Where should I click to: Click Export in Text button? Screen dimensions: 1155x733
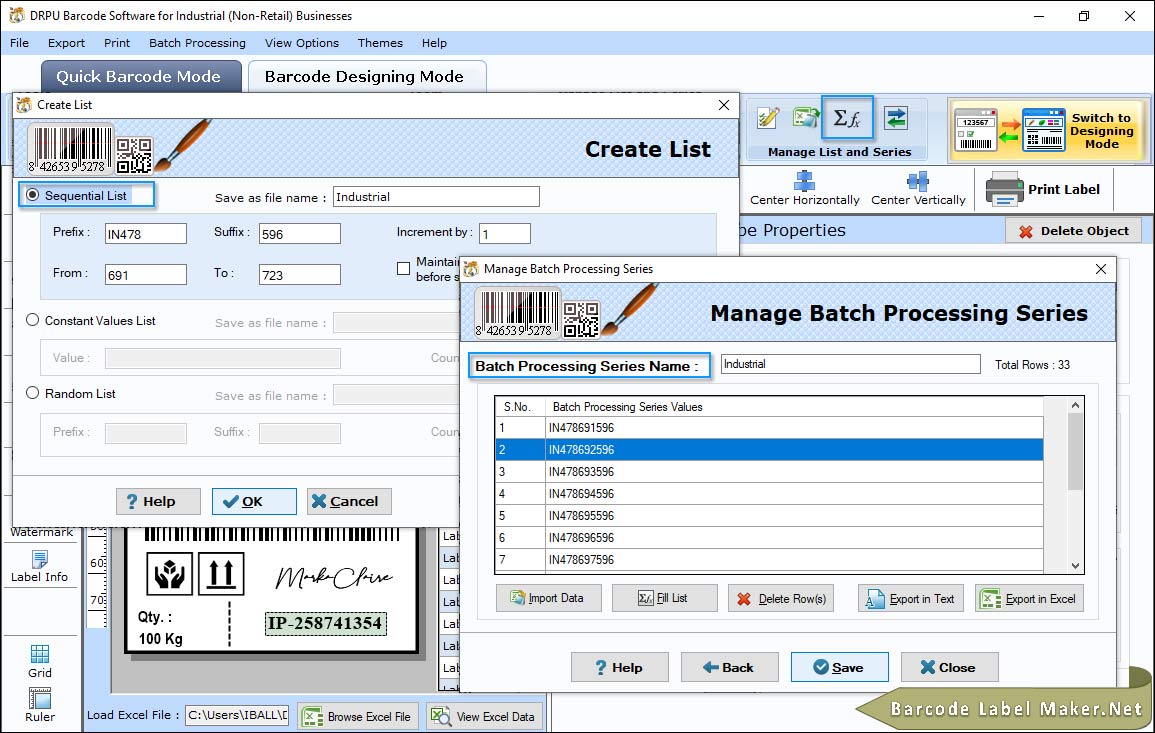pos(910,598)
